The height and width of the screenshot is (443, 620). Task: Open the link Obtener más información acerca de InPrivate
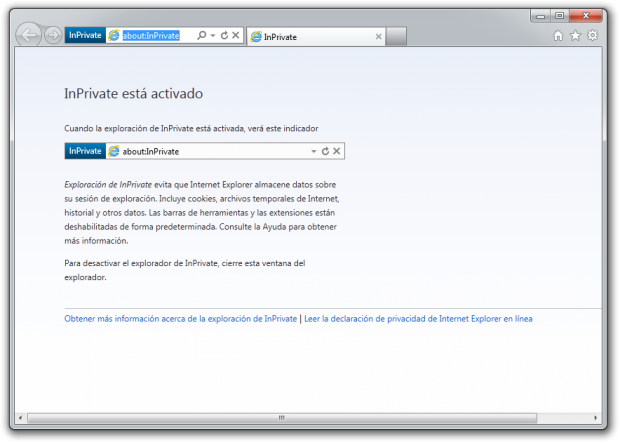click(x=181, y=319)
